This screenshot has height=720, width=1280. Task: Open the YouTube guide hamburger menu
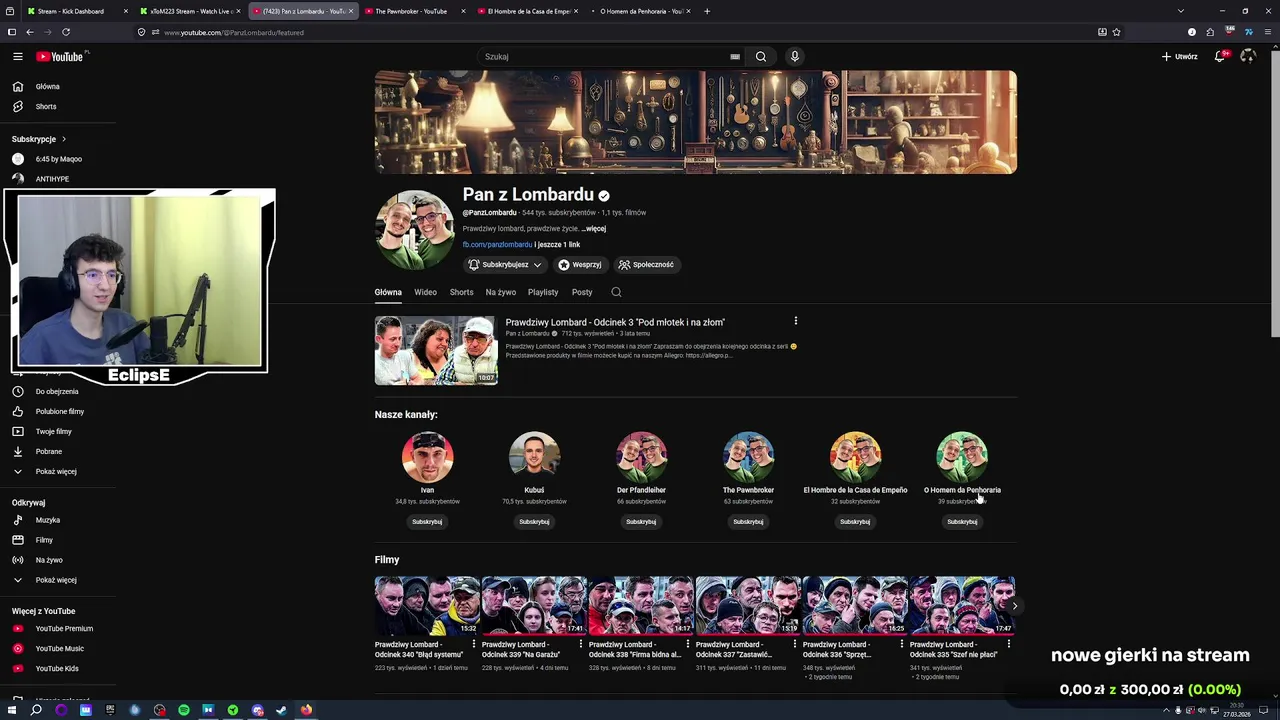click(x=18, y=57)
